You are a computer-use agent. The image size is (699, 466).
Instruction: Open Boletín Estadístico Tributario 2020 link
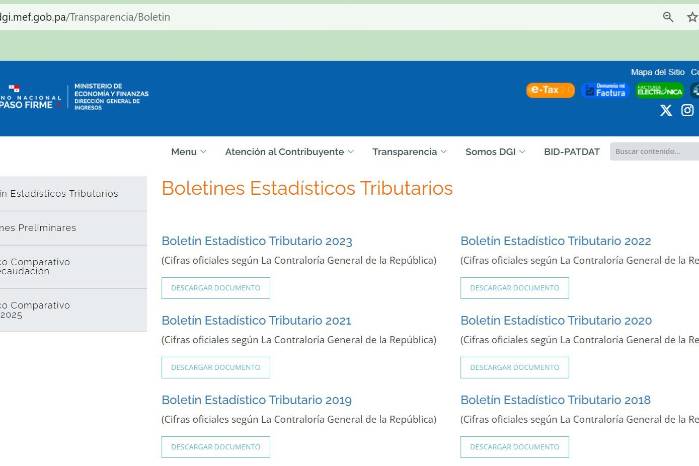tap(556, 320)
